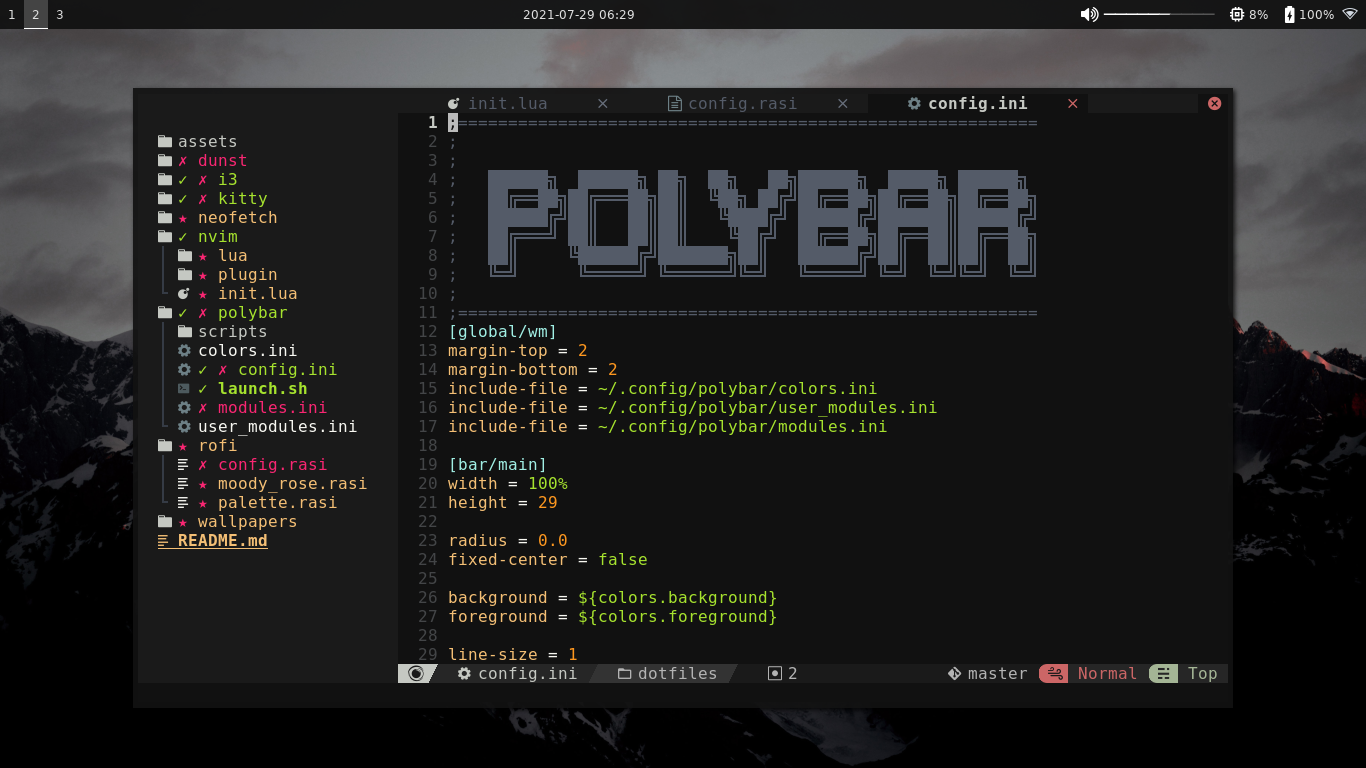
Task: Switch to the config.rasi tab
Action: coord(742,104)
